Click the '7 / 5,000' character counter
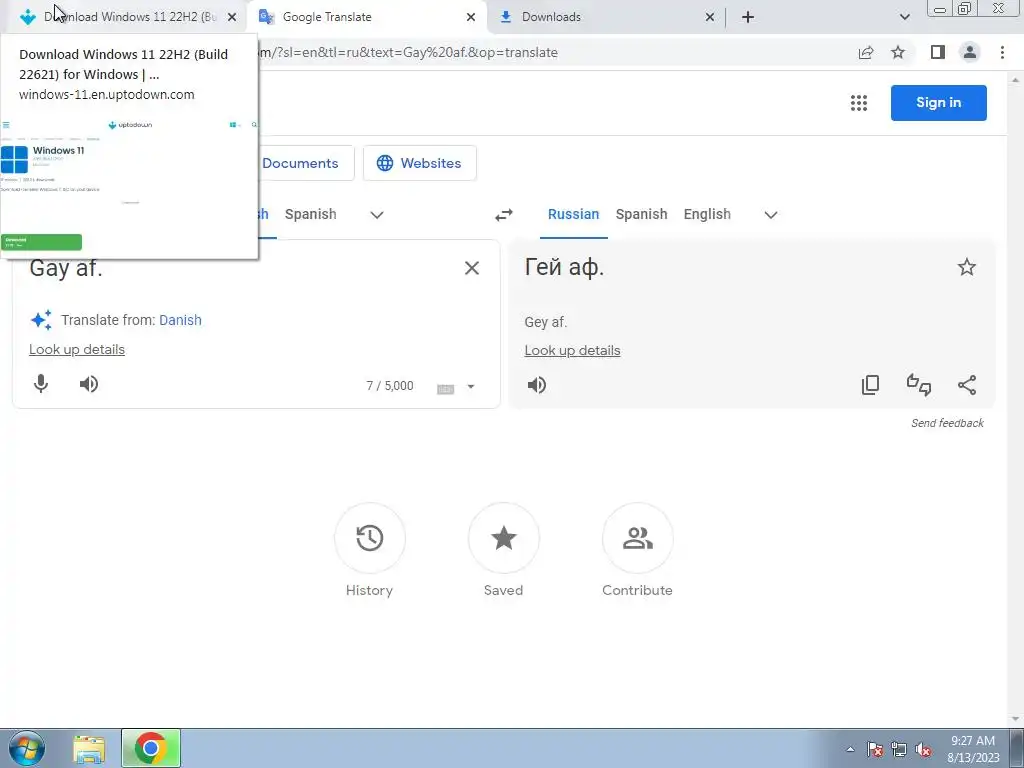The image size is (1024, 768). click(390, 386)
